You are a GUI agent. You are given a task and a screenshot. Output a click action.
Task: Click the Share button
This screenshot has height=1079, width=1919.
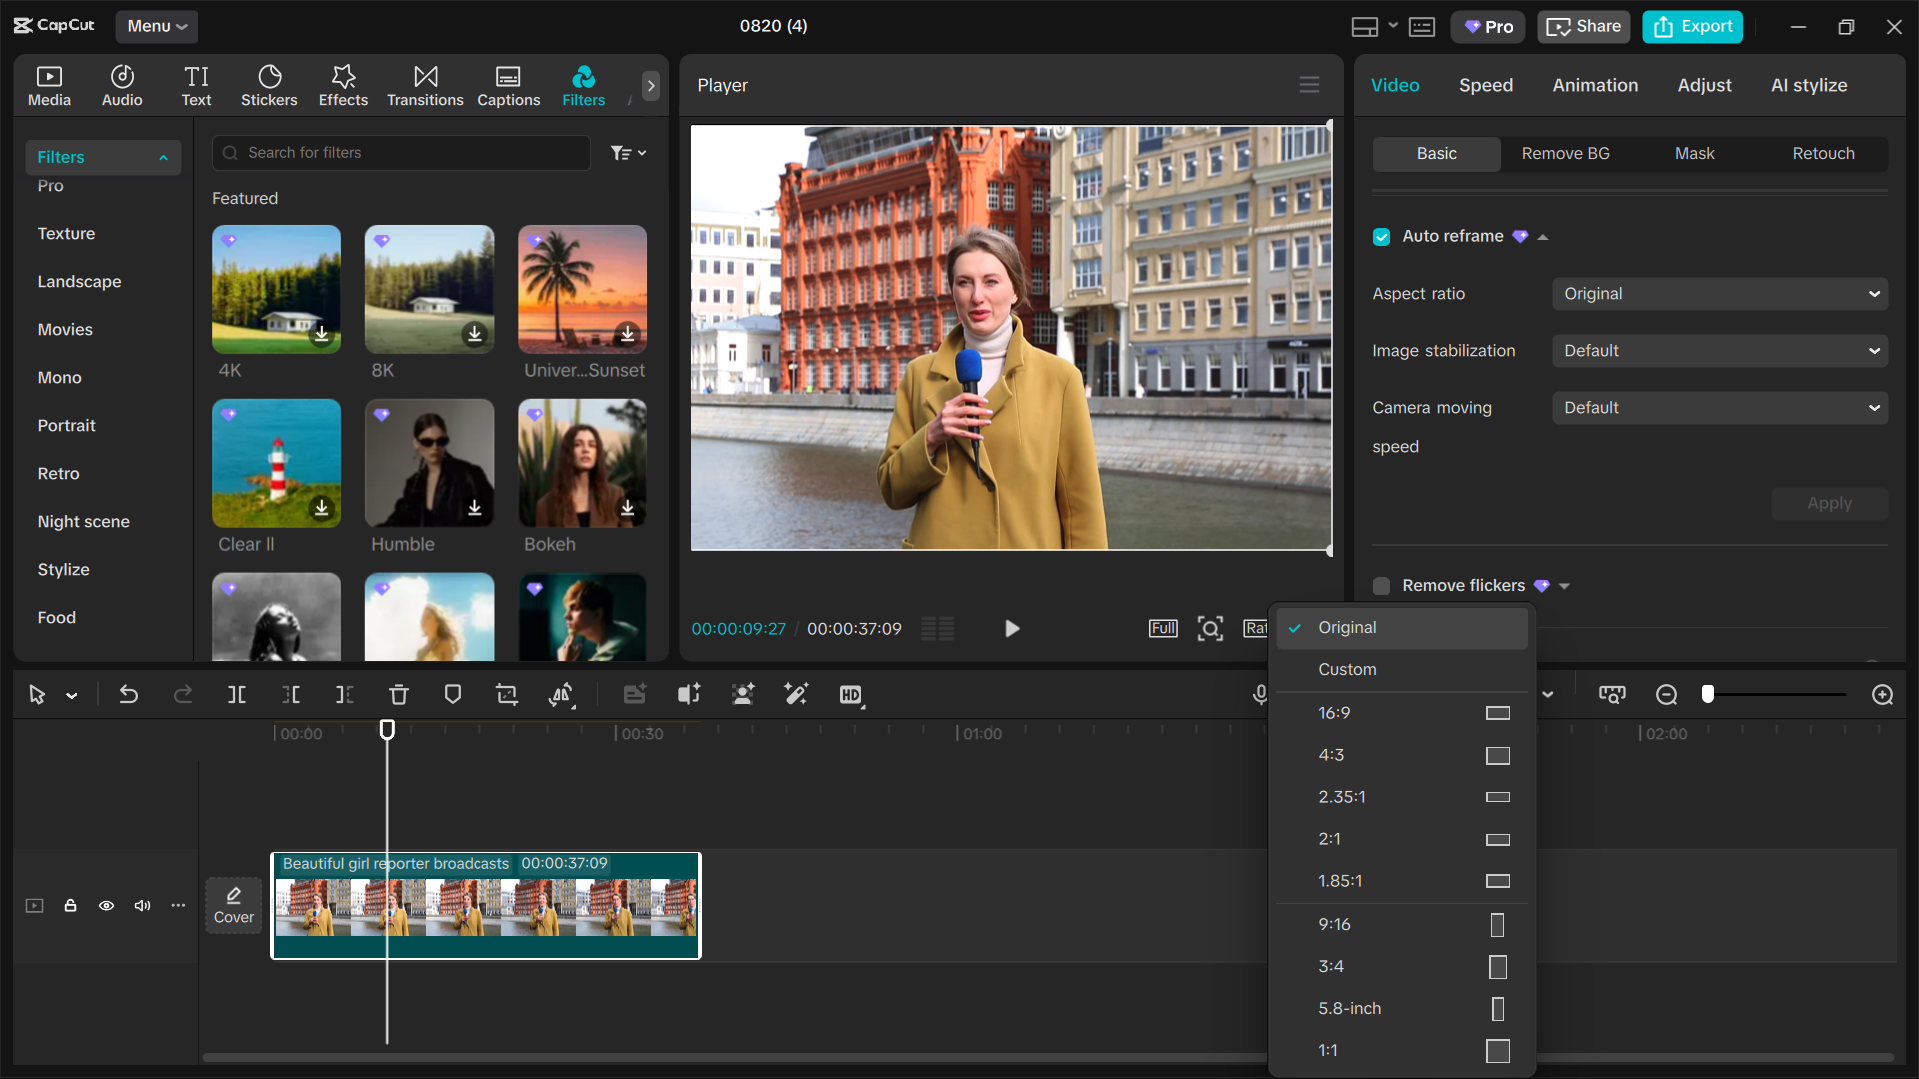[x=1583, y=27]
